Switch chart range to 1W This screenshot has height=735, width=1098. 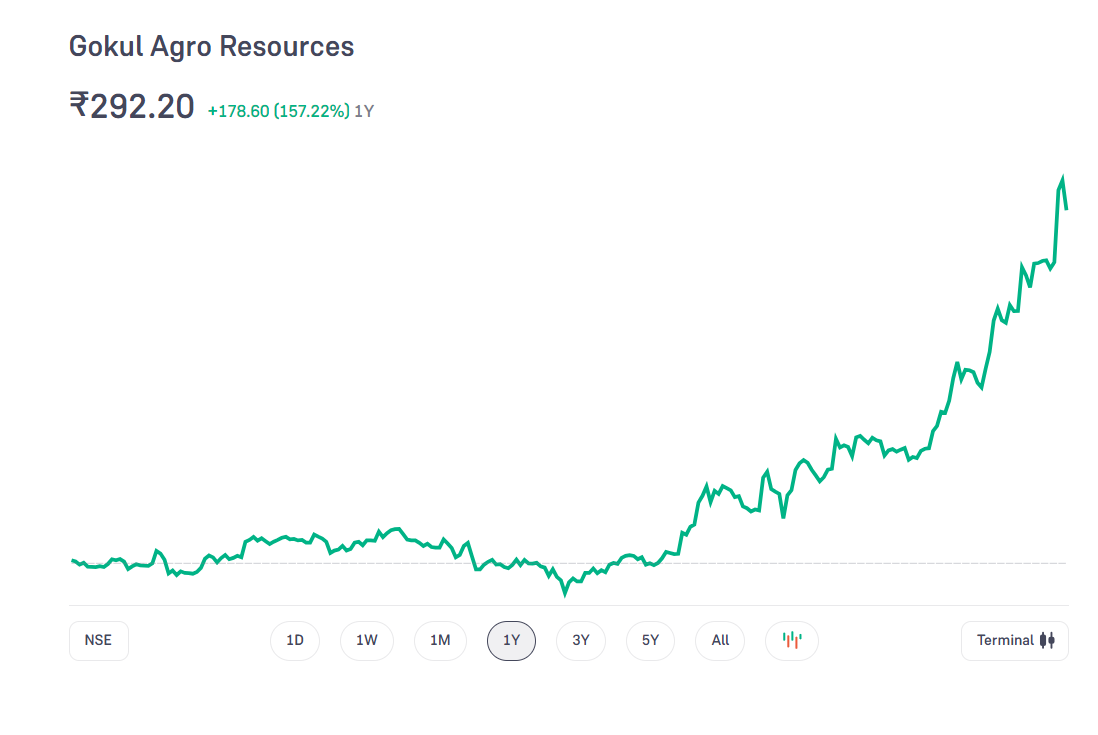click(x=367, y=640)
